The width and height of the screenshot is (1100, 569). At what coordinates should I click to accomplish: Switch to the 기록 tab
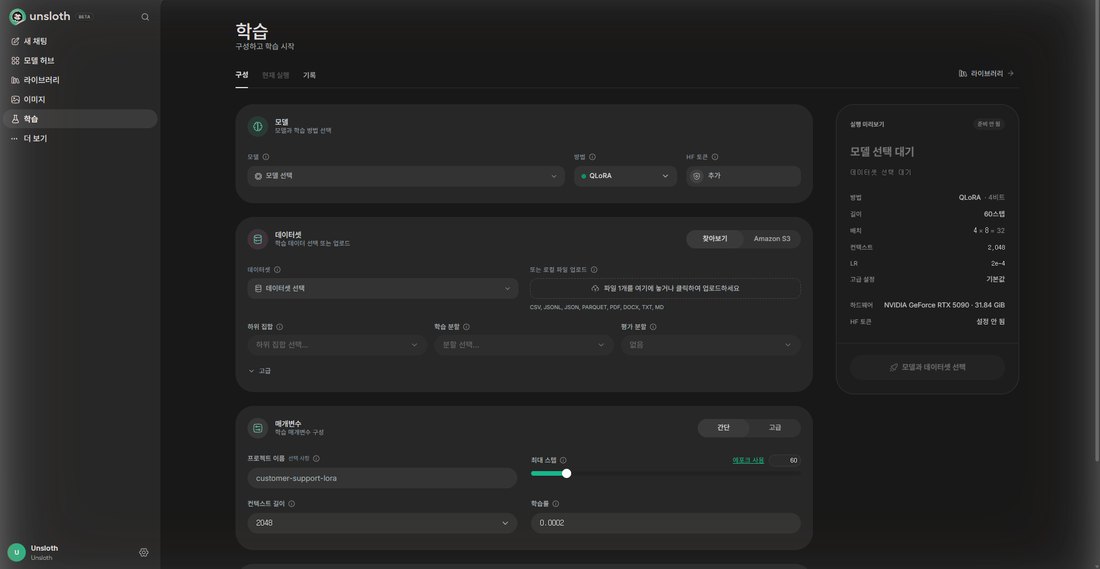coord(309,75)
